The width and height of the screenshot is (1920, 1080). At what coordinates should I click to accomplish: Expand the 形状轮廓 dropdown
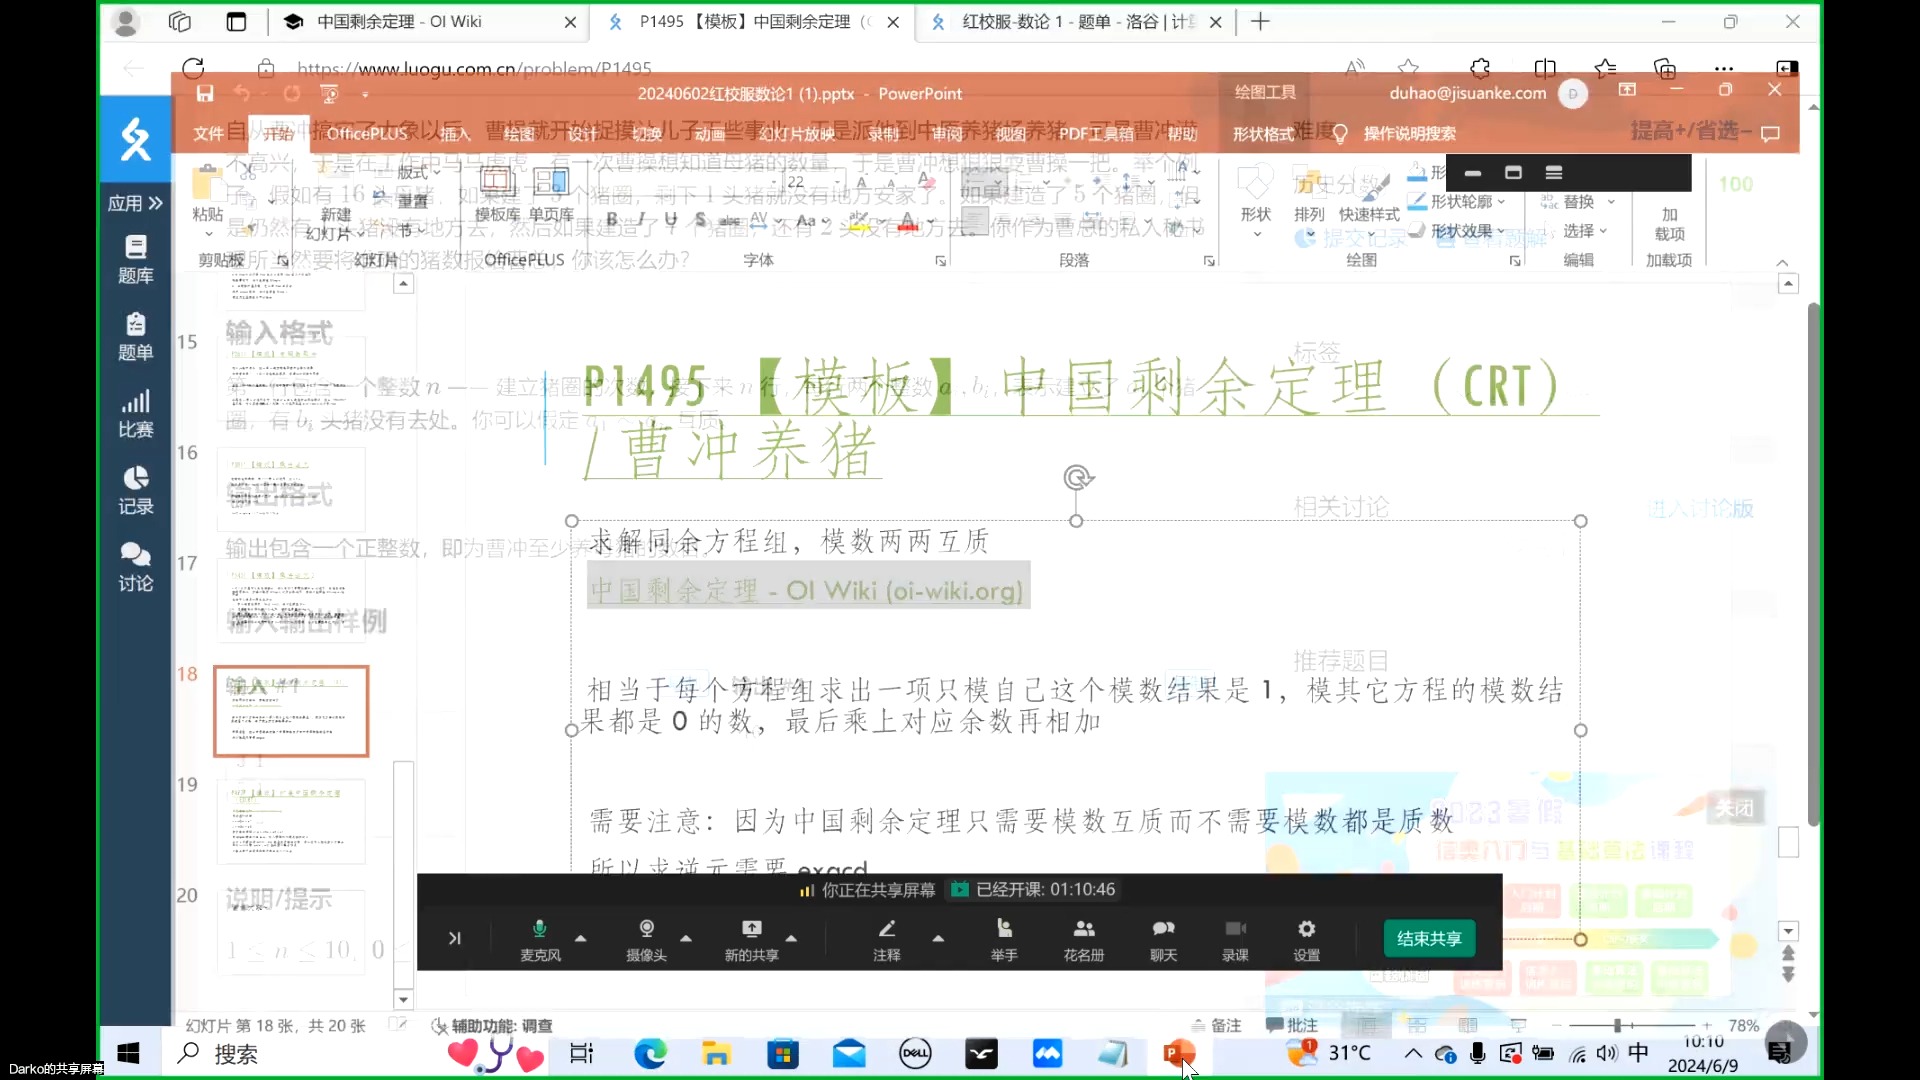(1456, 202)
